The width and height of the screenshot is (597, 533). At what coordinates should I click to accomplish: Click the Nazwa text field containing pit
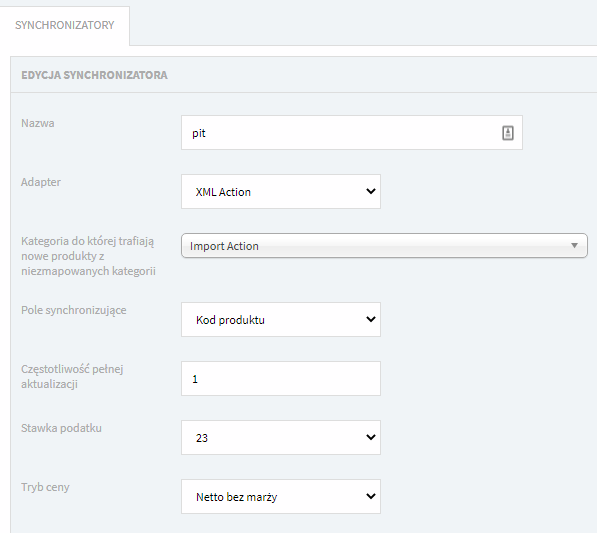[x=352, y=132]
